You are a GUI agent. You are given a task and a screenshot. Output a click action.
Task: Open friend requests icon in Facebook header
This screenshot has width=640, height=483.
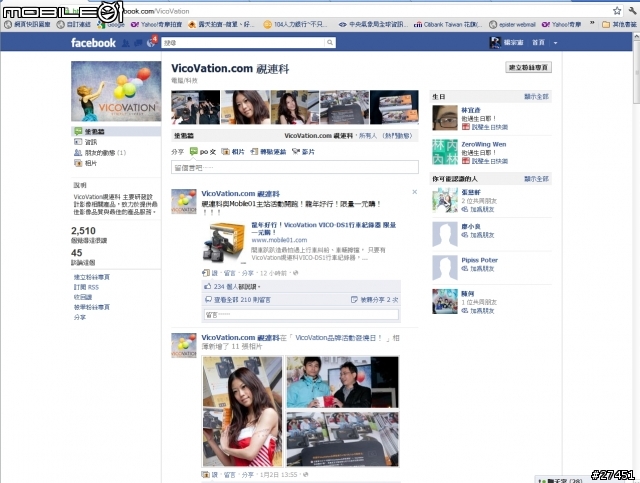coord(126,43)
